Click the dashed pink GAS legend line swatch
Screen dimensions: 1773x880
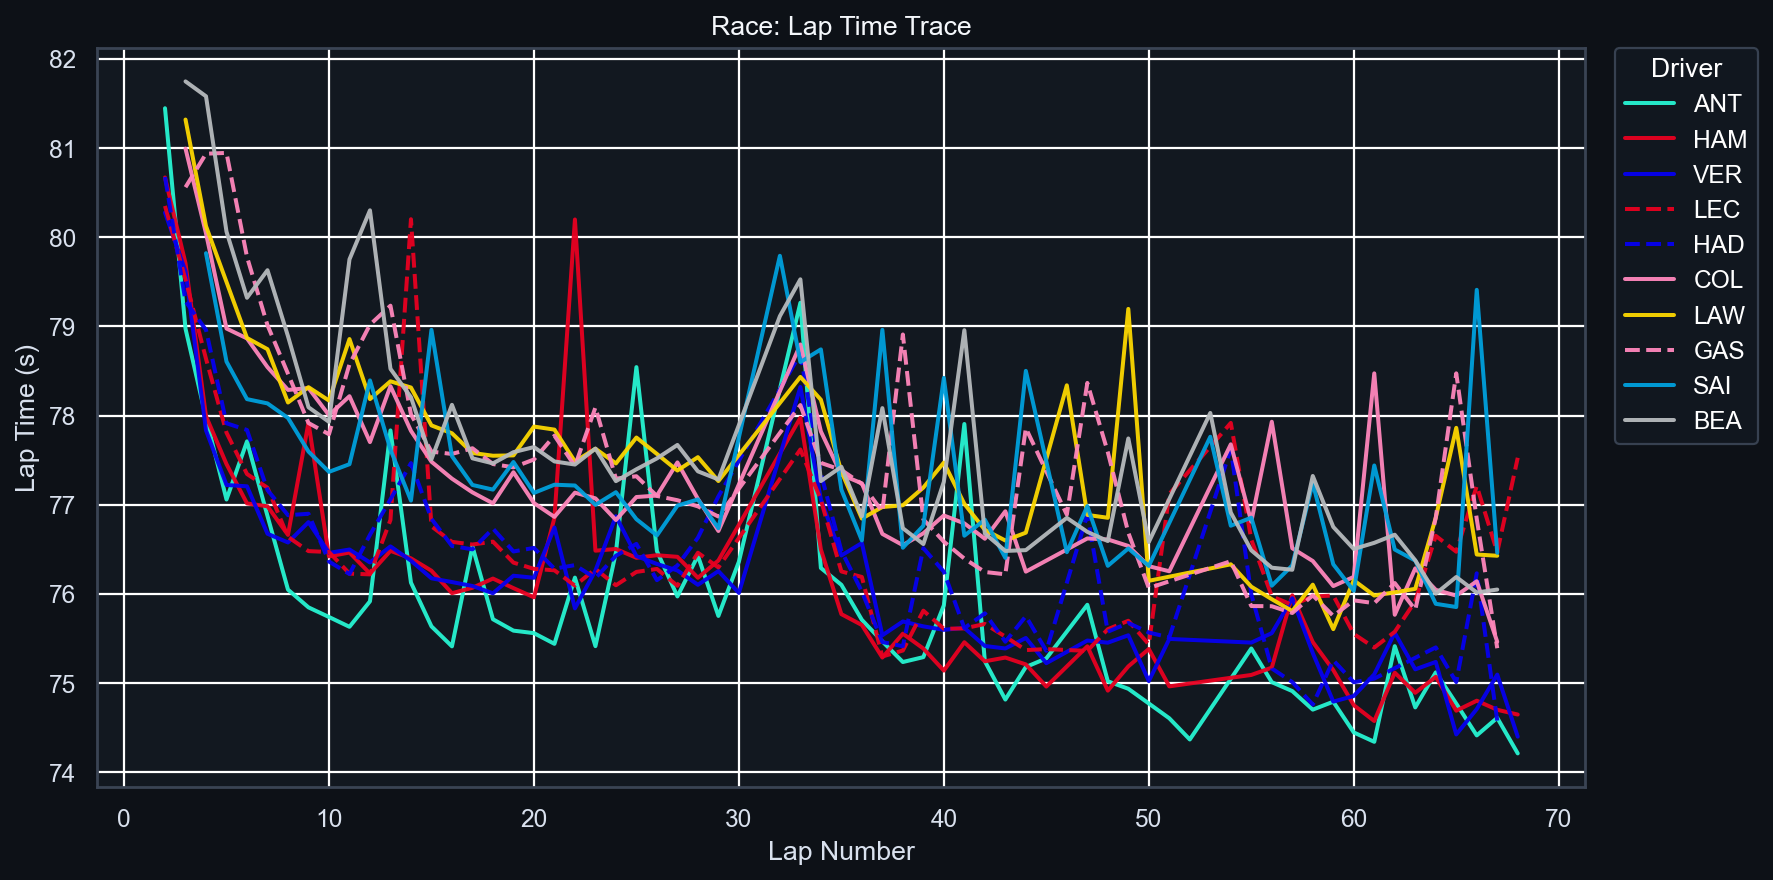coord(1650,350)
